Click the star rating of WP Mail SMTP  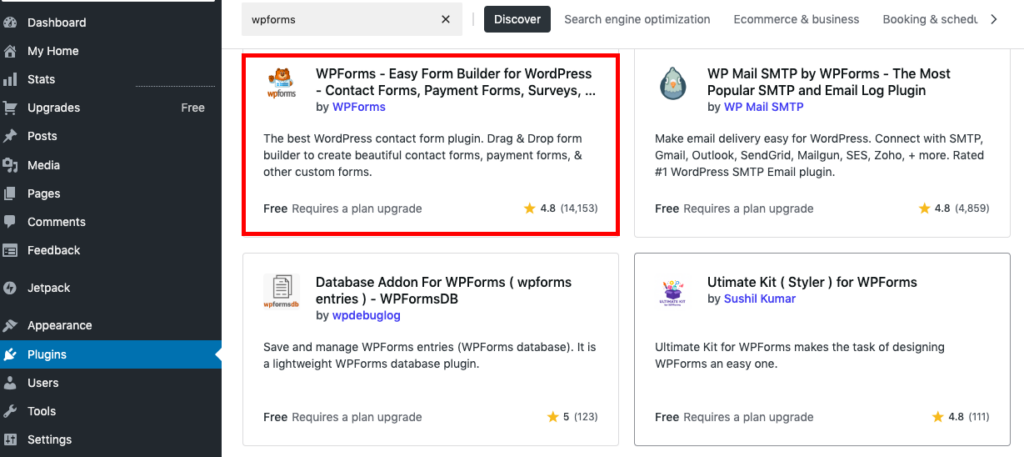953,208
